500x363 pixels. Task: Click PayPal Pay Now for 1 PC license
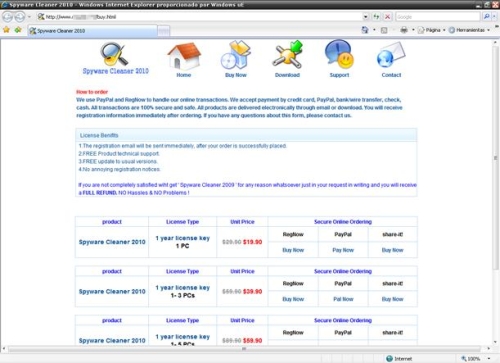(343, 250)
